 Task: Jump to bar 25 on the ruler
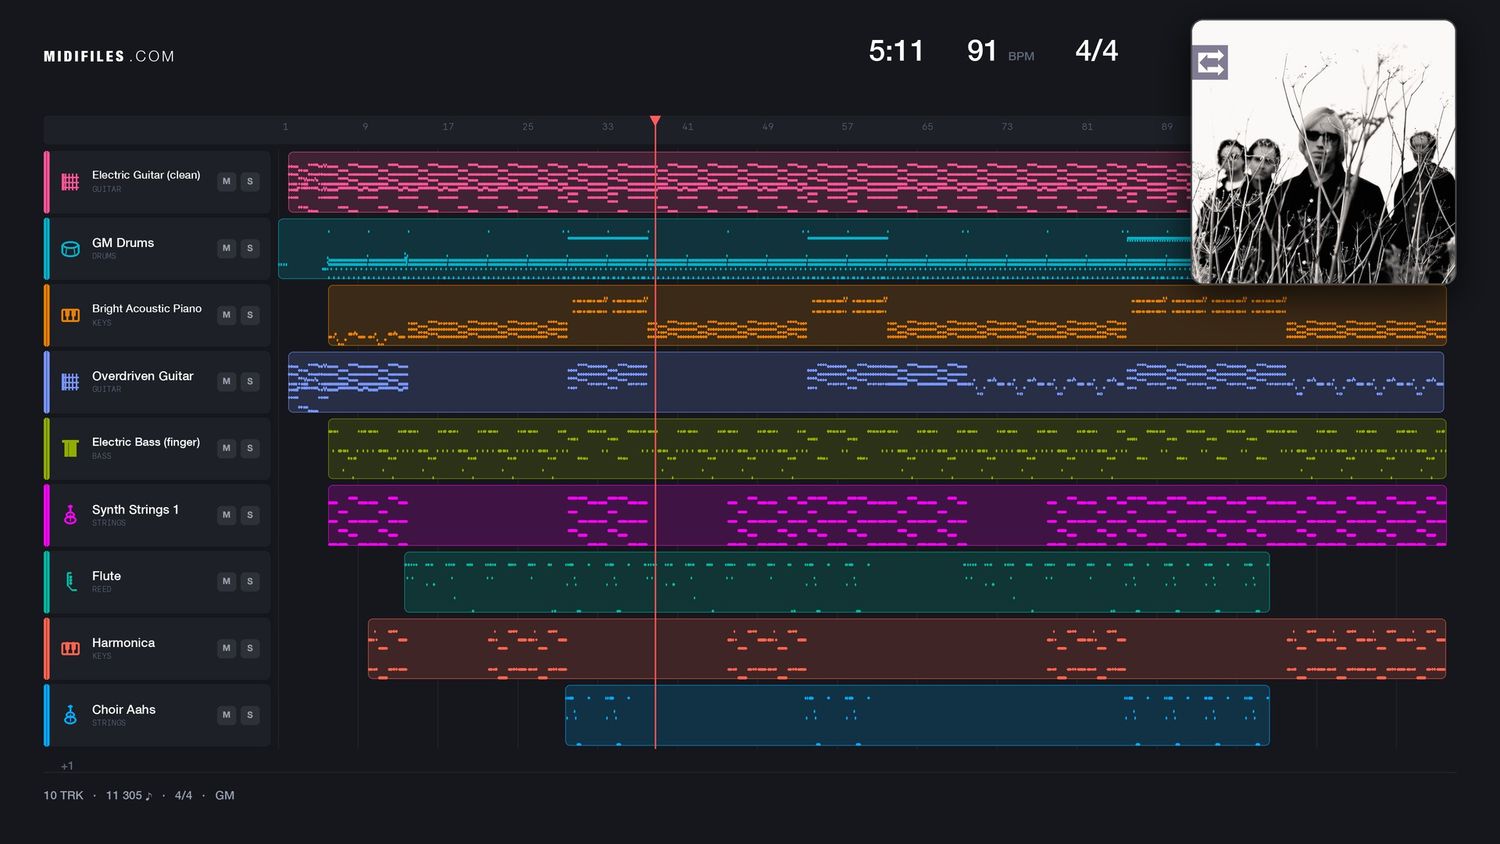528,127
